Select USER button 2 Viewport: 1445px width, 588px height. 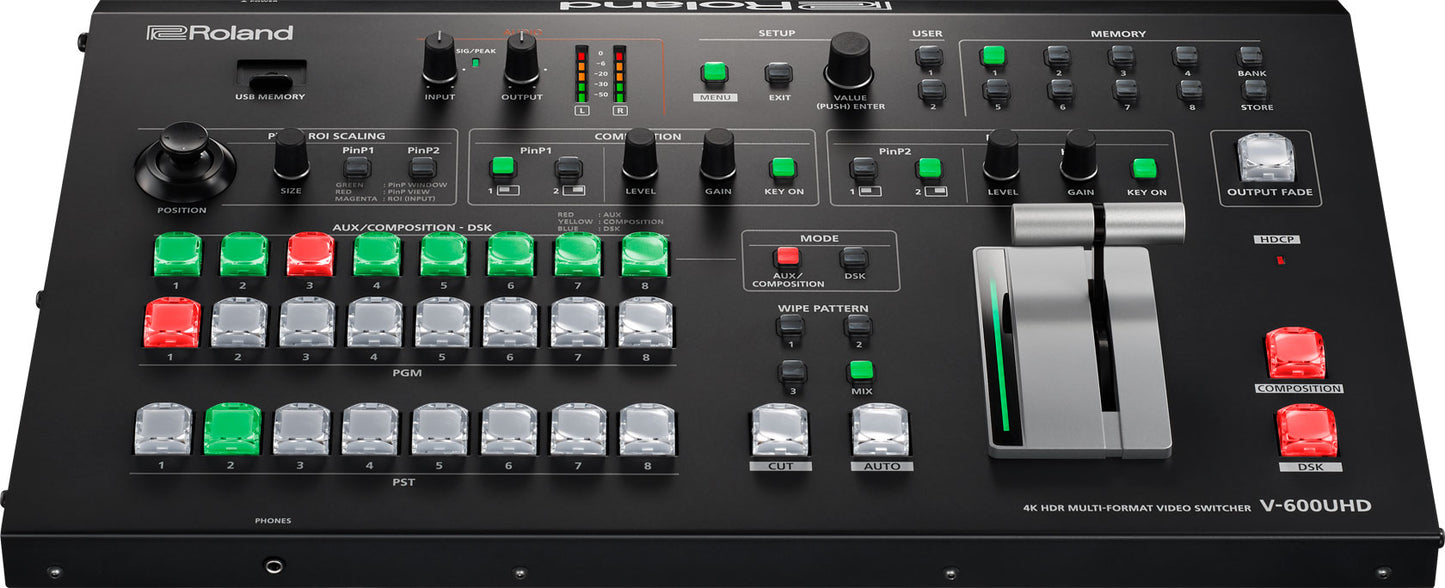coord(930,90)
